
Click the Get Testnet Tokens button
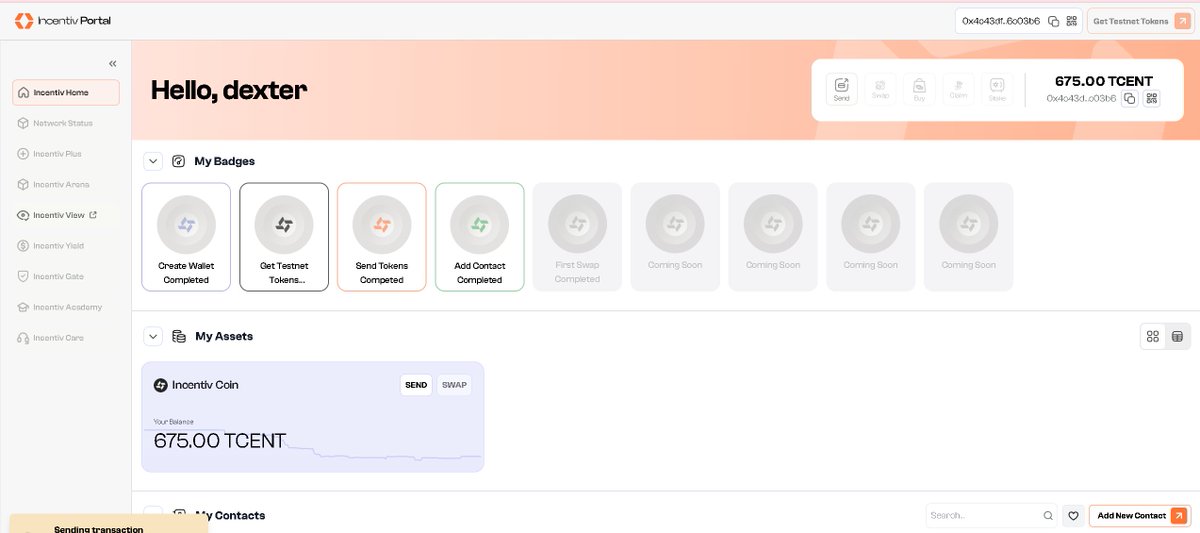coord(1139,21)
